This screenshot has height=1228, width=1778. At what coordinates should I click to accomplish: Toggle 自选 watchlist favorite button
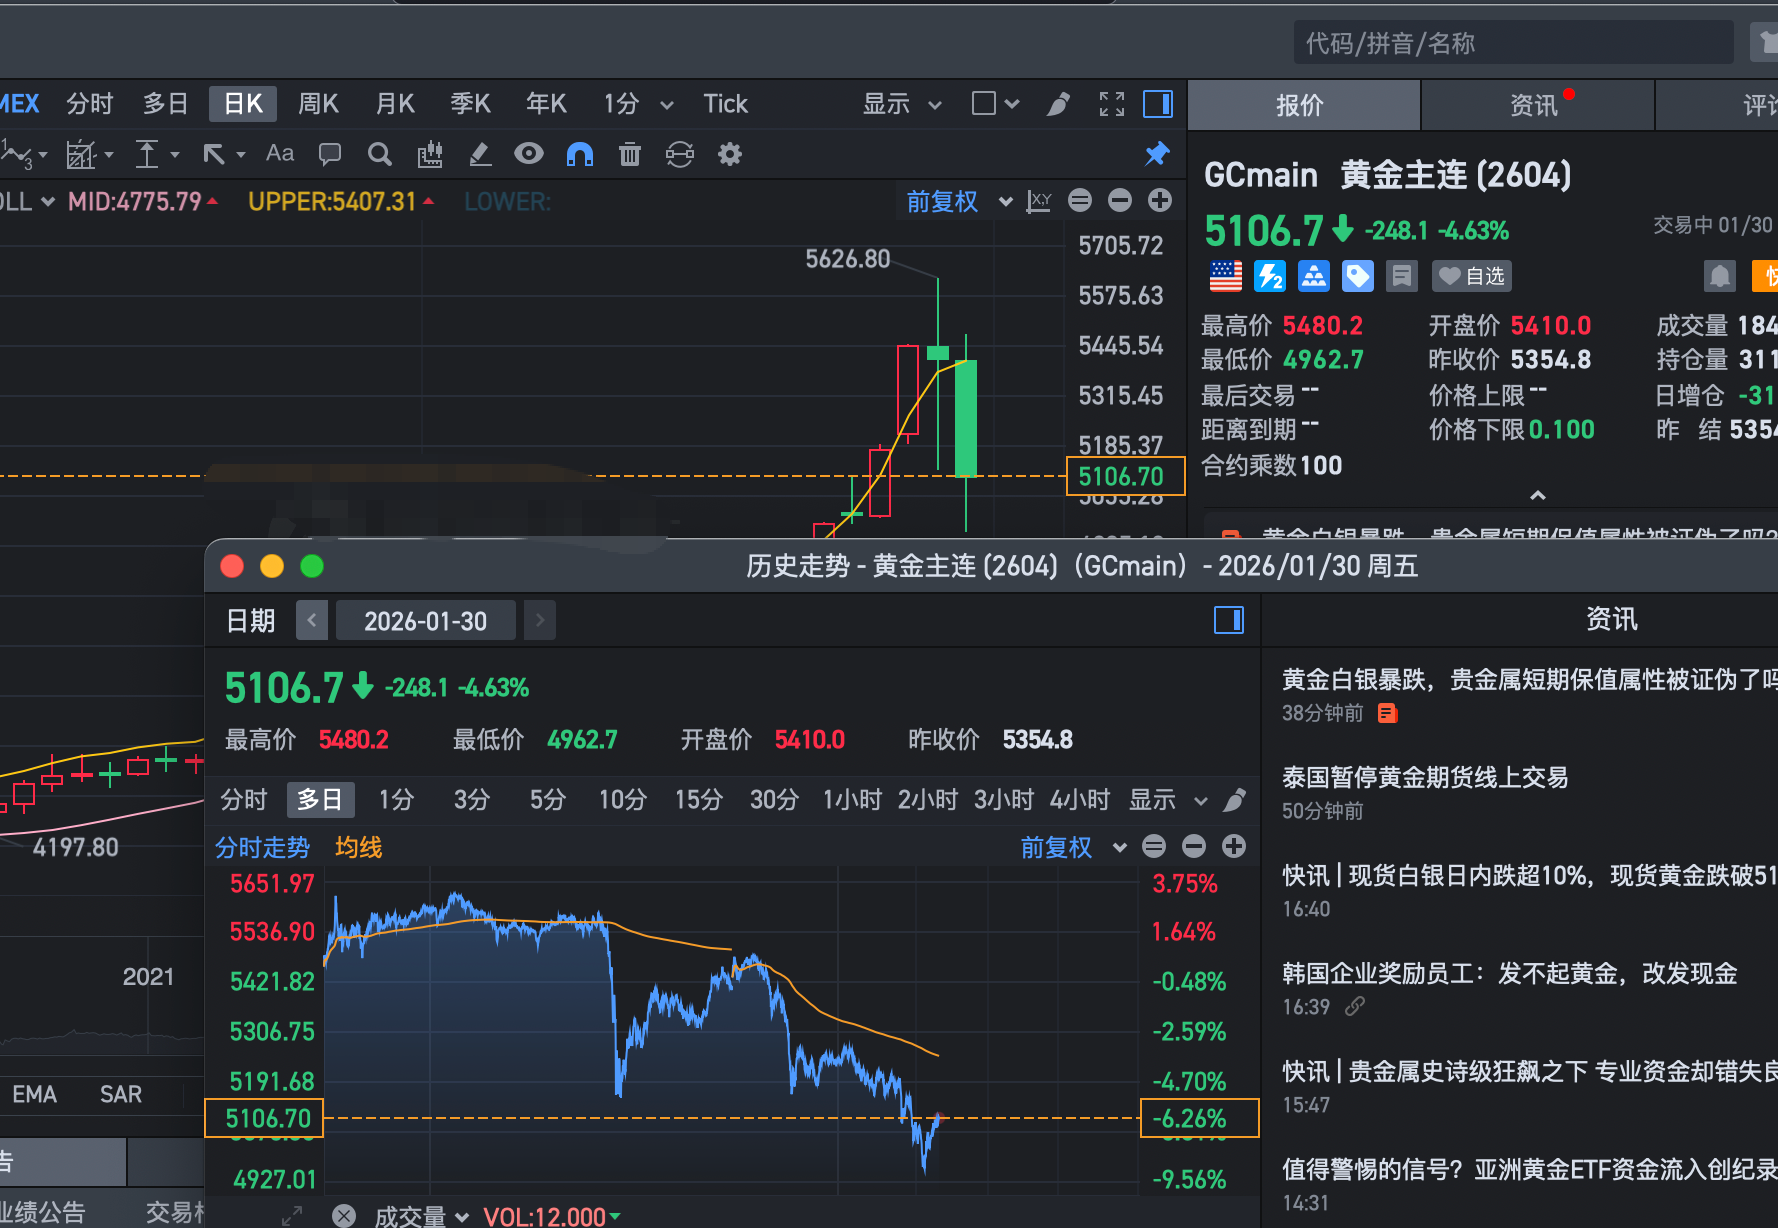(x=1472, y=276)
